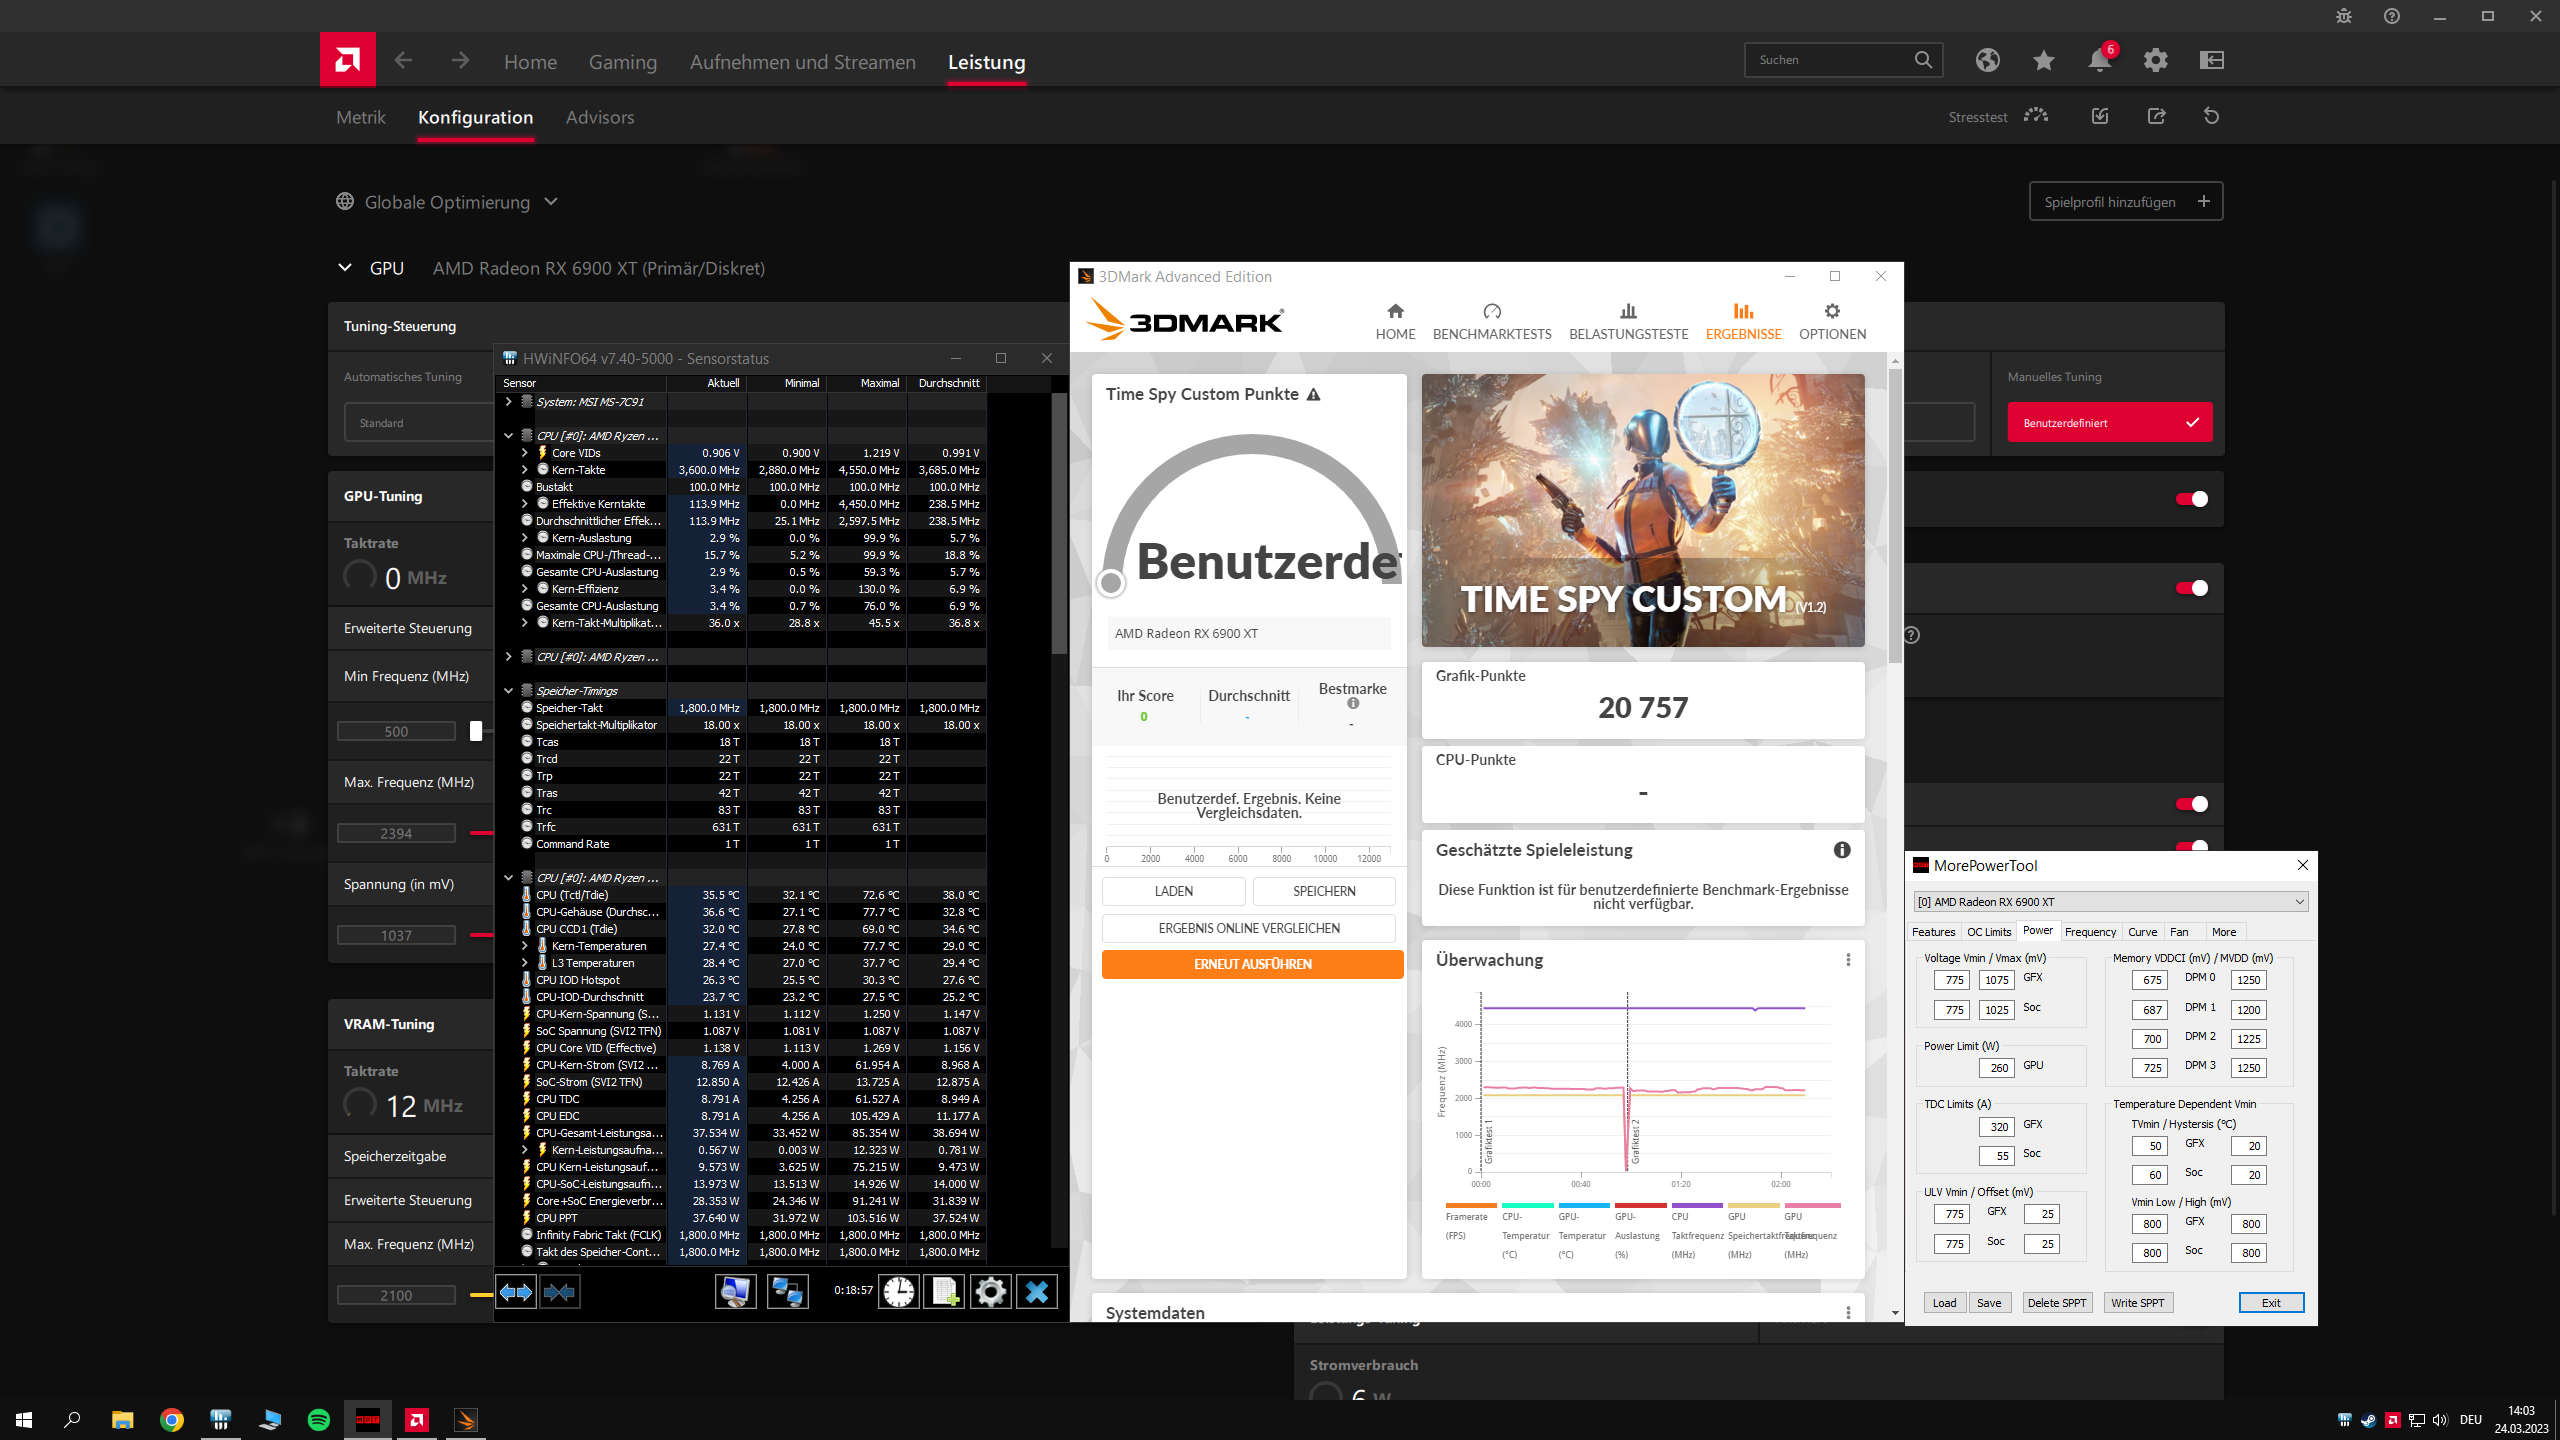Image resolution: width=2560 pixels, height=1440 pixels.
Task: Switch to the Metrik tab
Action: [360, 117]
